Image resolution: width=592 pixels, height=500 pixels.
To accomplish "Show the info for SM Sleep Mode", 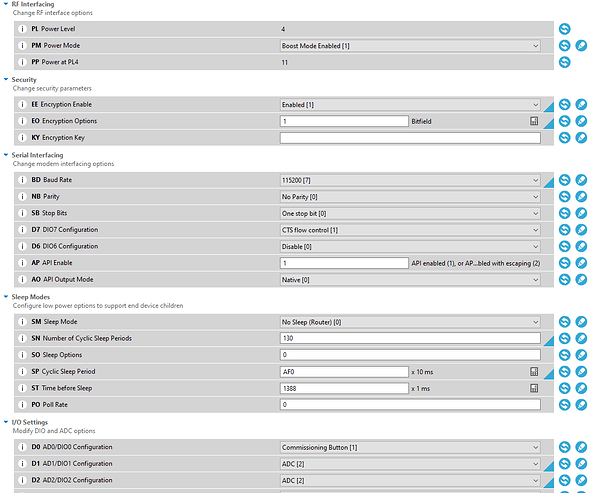I will click(x=22, y=322).
